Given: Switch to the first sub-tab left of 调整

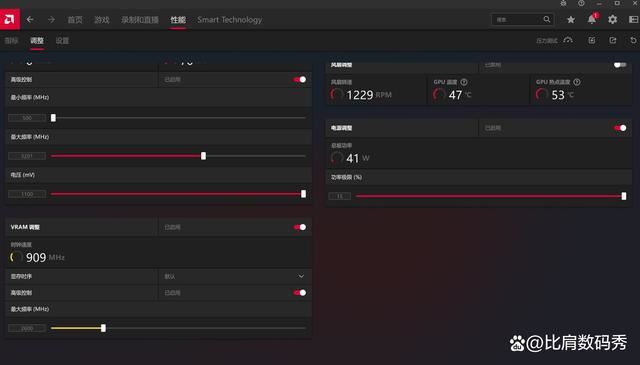Looking at the screenshot, I should [x=11, y=40].
